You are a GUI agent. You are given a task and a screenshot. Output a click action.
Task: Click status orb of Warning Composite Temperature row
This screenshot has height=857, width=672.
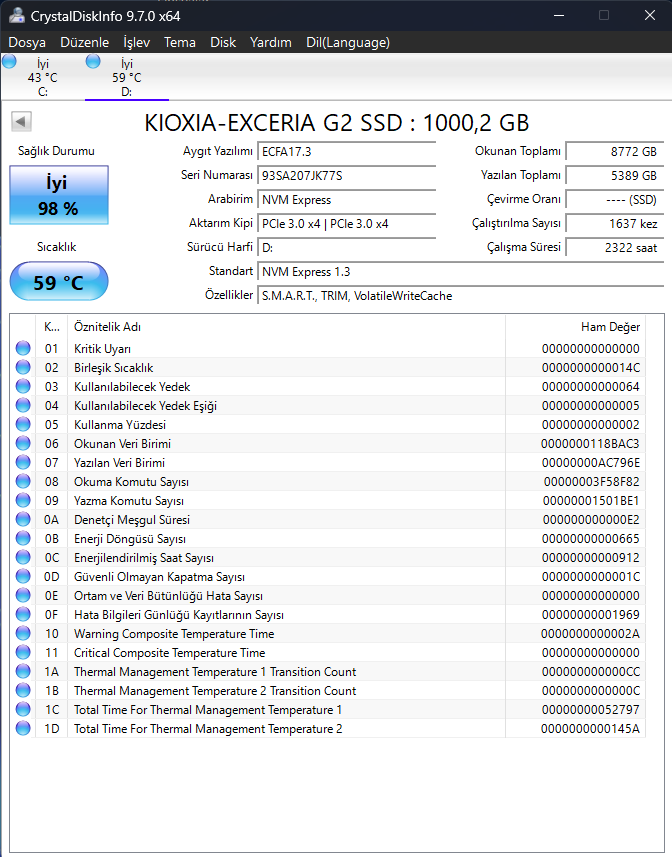click(23, 633)
